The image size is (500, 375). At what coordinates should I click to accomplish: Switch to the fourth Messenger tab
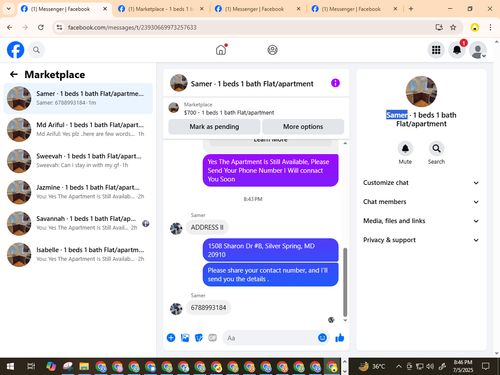(354, 9)
